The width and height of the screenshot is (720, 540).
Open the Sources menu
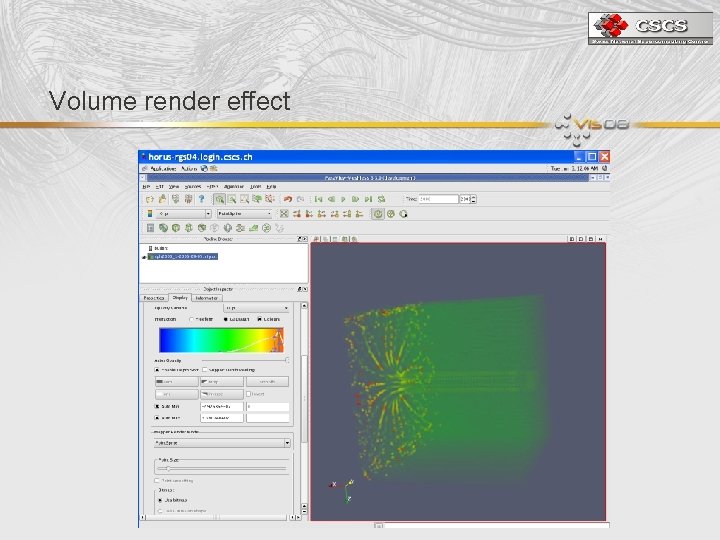click(193, 187)
